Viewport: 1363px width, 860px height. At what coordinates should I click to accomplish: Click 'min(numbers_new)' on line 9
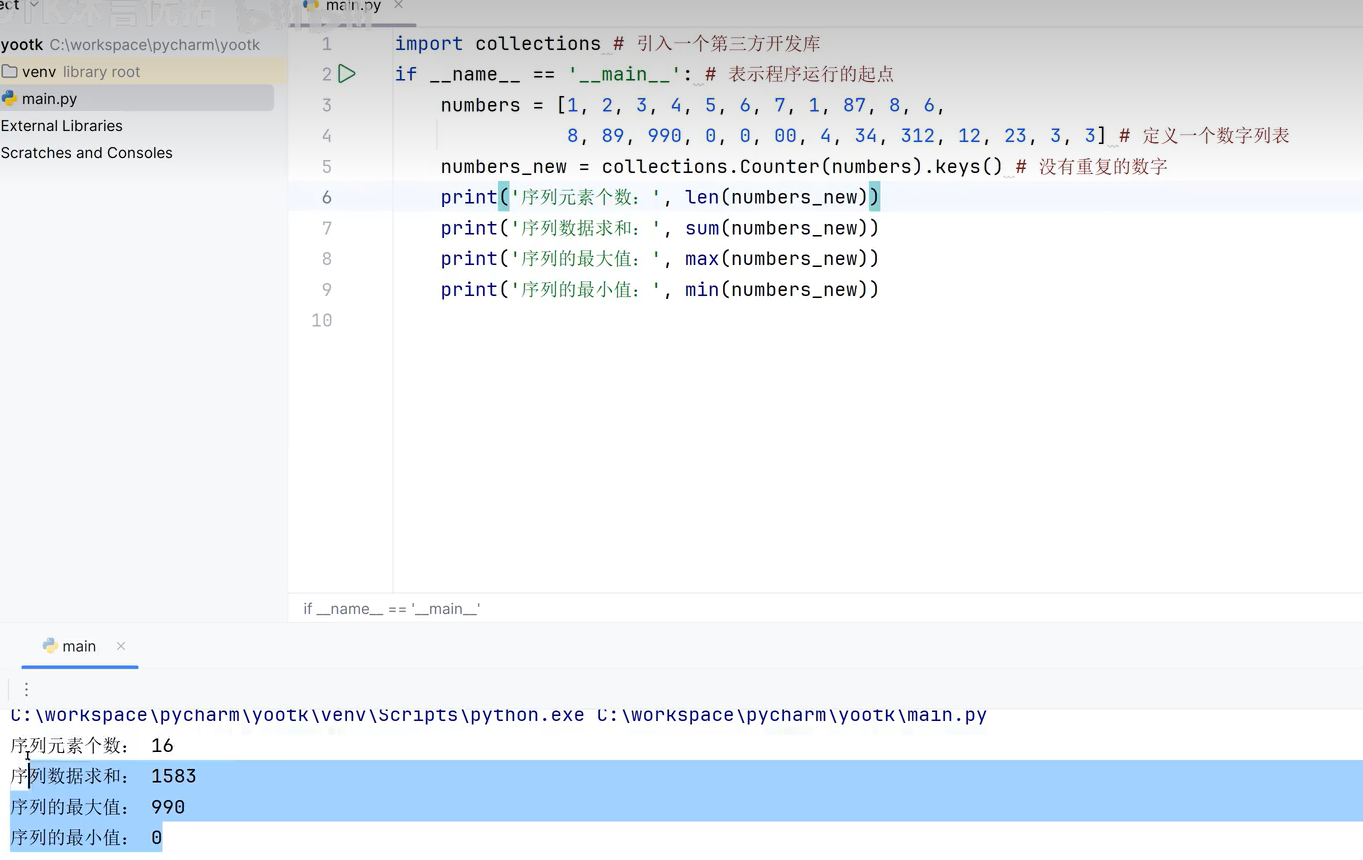[x=777, y=290]
